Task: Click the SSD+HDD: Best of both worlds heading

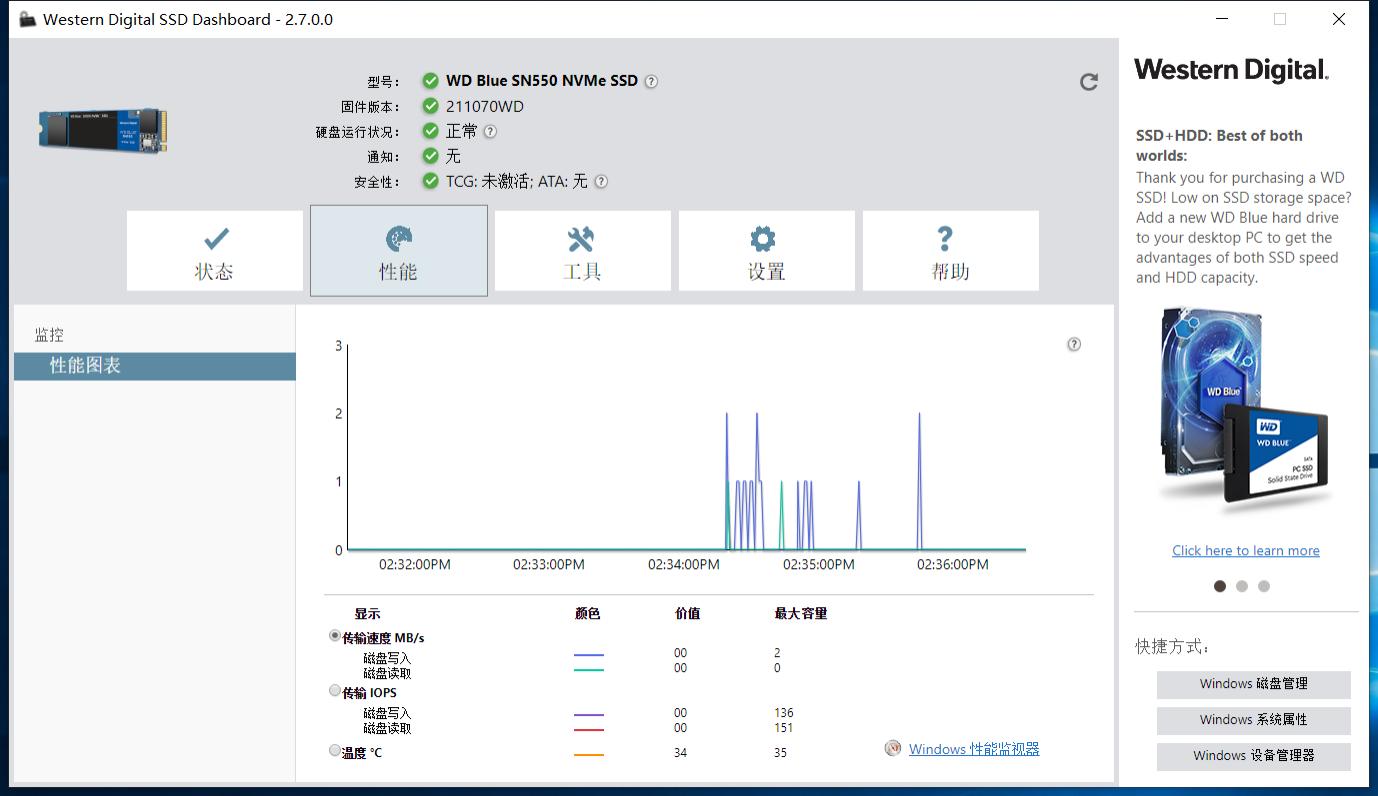Action: click(x=1219, y=146)
